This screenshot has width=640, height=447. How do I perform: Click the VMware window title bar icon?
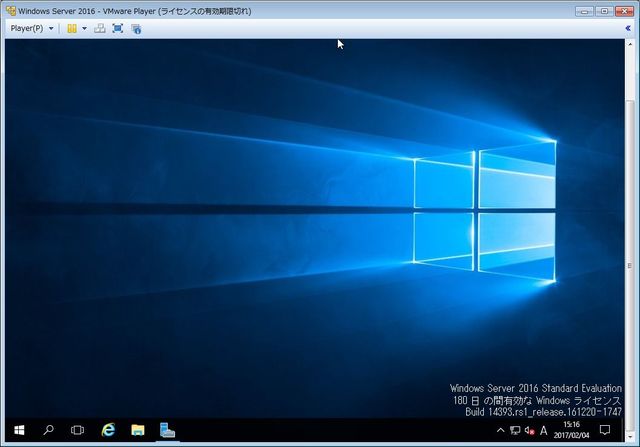(x=11, y=11)
